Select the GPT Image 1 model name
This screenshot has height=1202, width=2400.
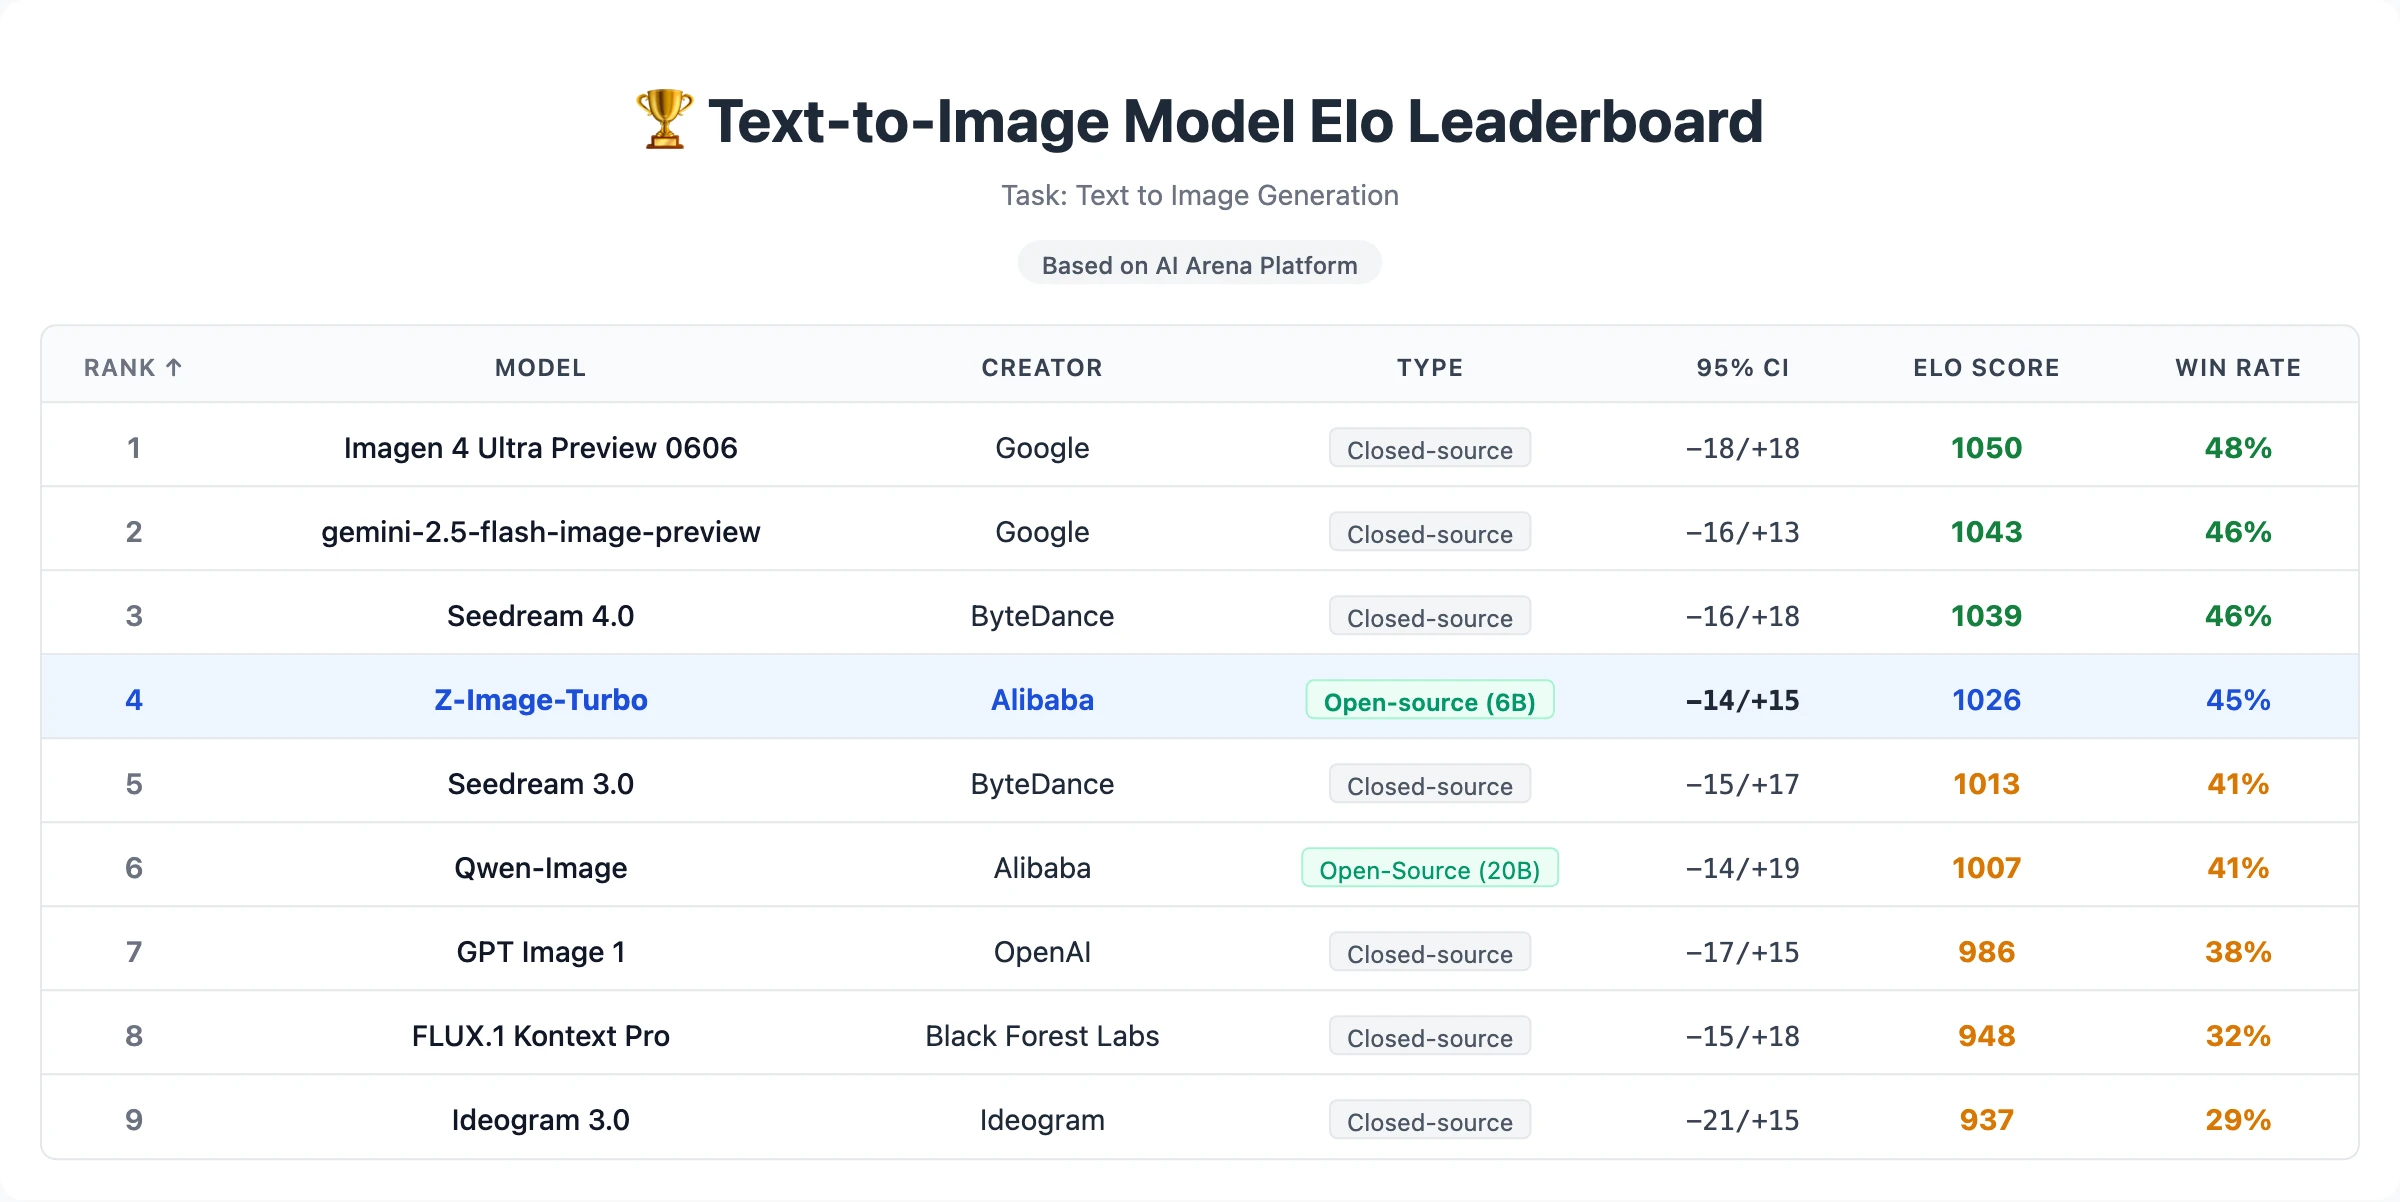click(x=540, y=951)
